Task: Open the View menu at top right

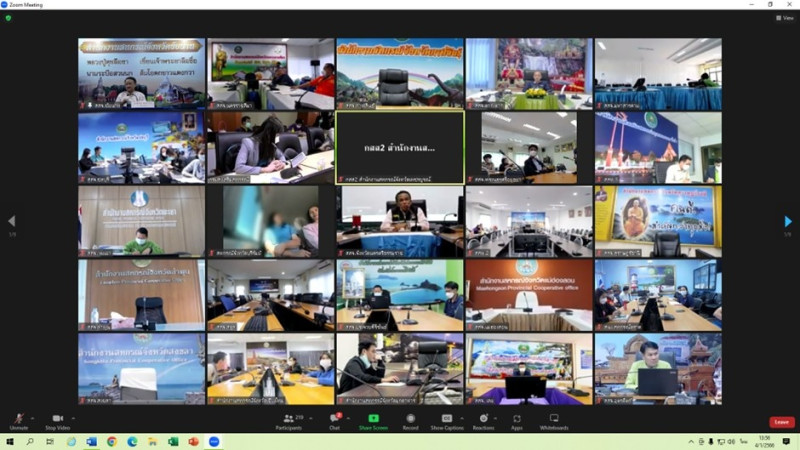Action: point(785,17)
